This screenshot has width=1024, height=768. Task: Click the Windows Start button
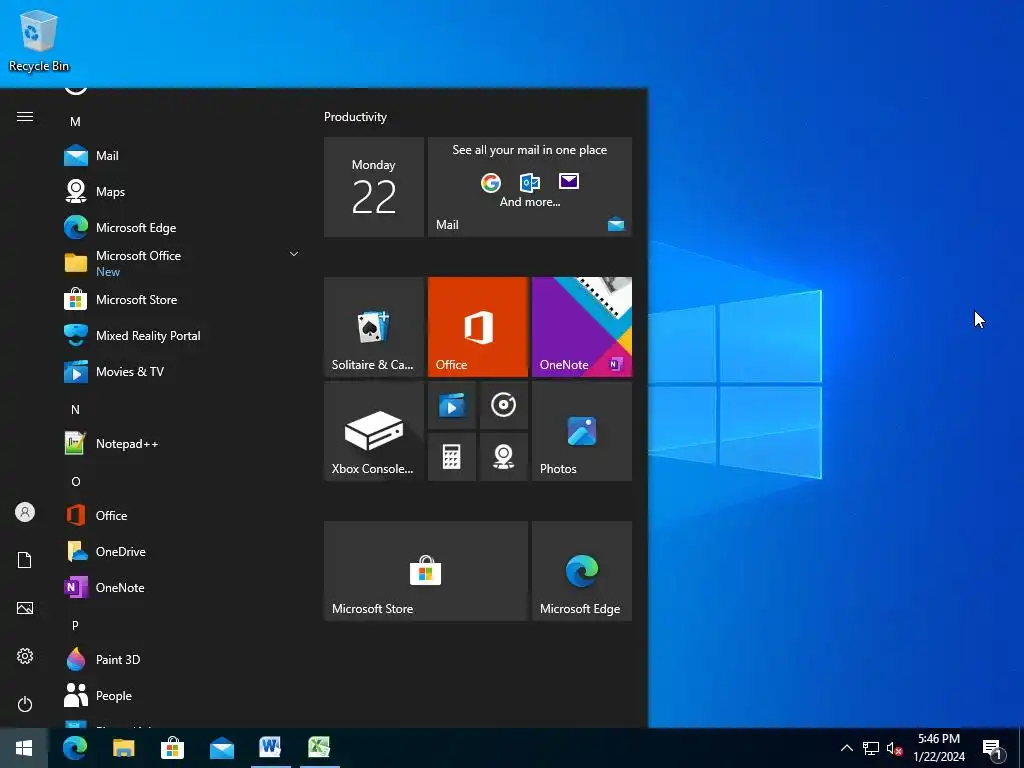(24, 748)
